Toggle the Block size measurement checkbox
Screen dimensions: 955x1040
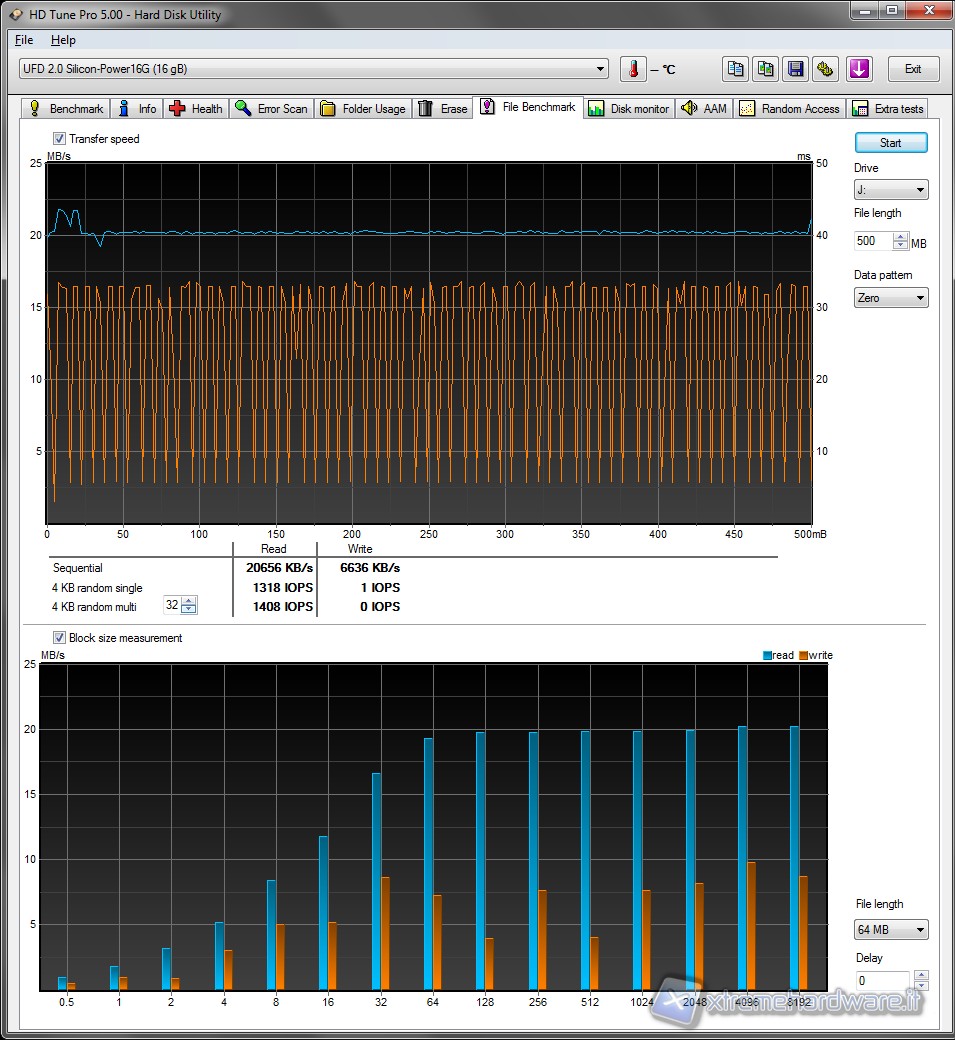[x=59, y=638]
